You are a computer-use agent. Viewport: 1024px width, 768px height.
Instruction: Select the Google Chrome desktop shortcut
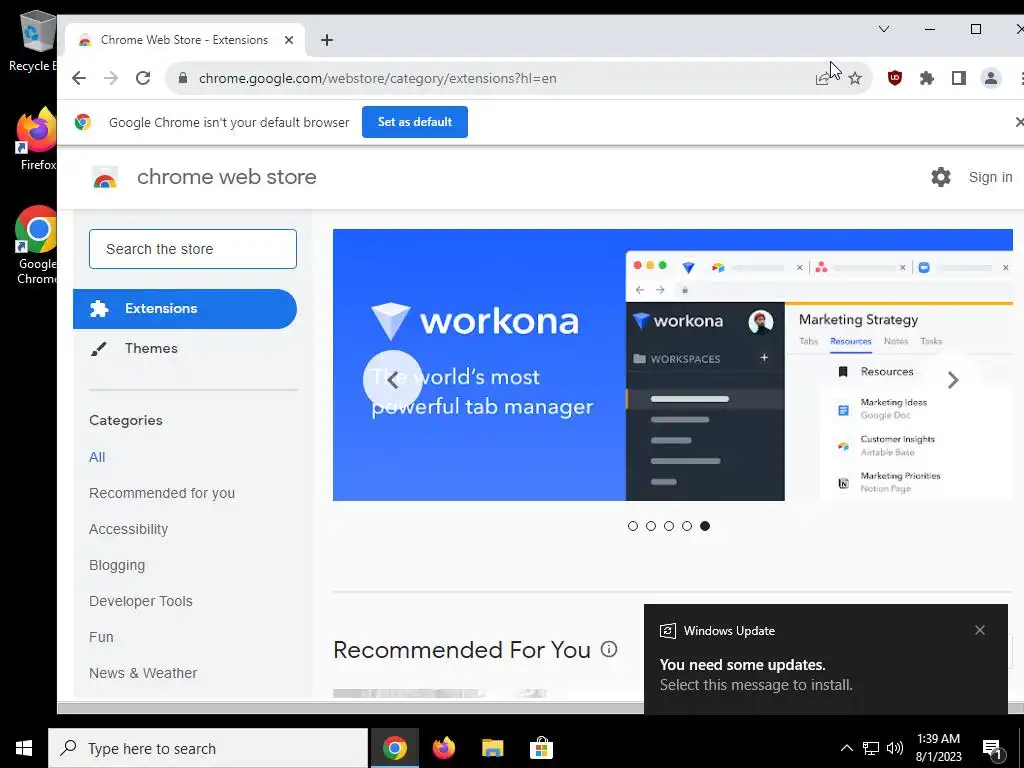(37, 245)
